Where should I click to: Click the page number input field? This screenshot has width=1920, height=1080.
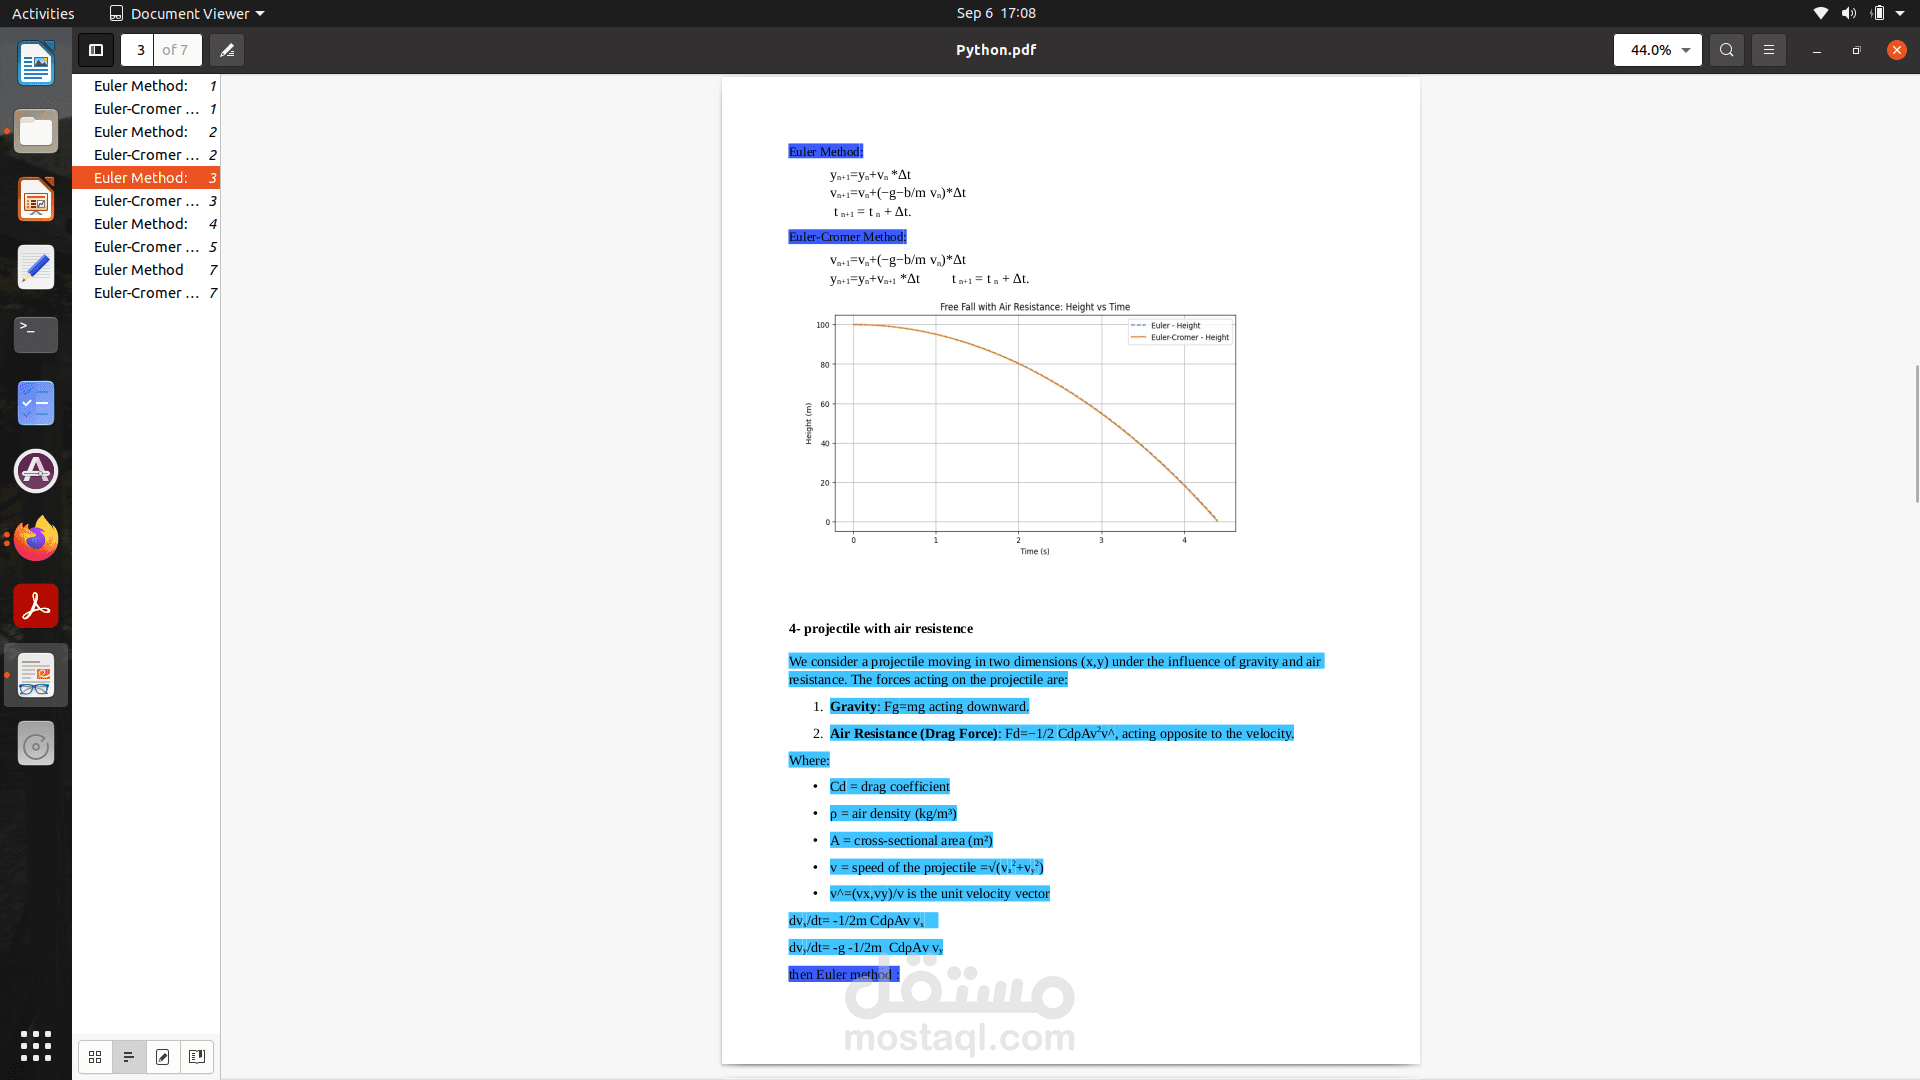click(x=140, y=50)
